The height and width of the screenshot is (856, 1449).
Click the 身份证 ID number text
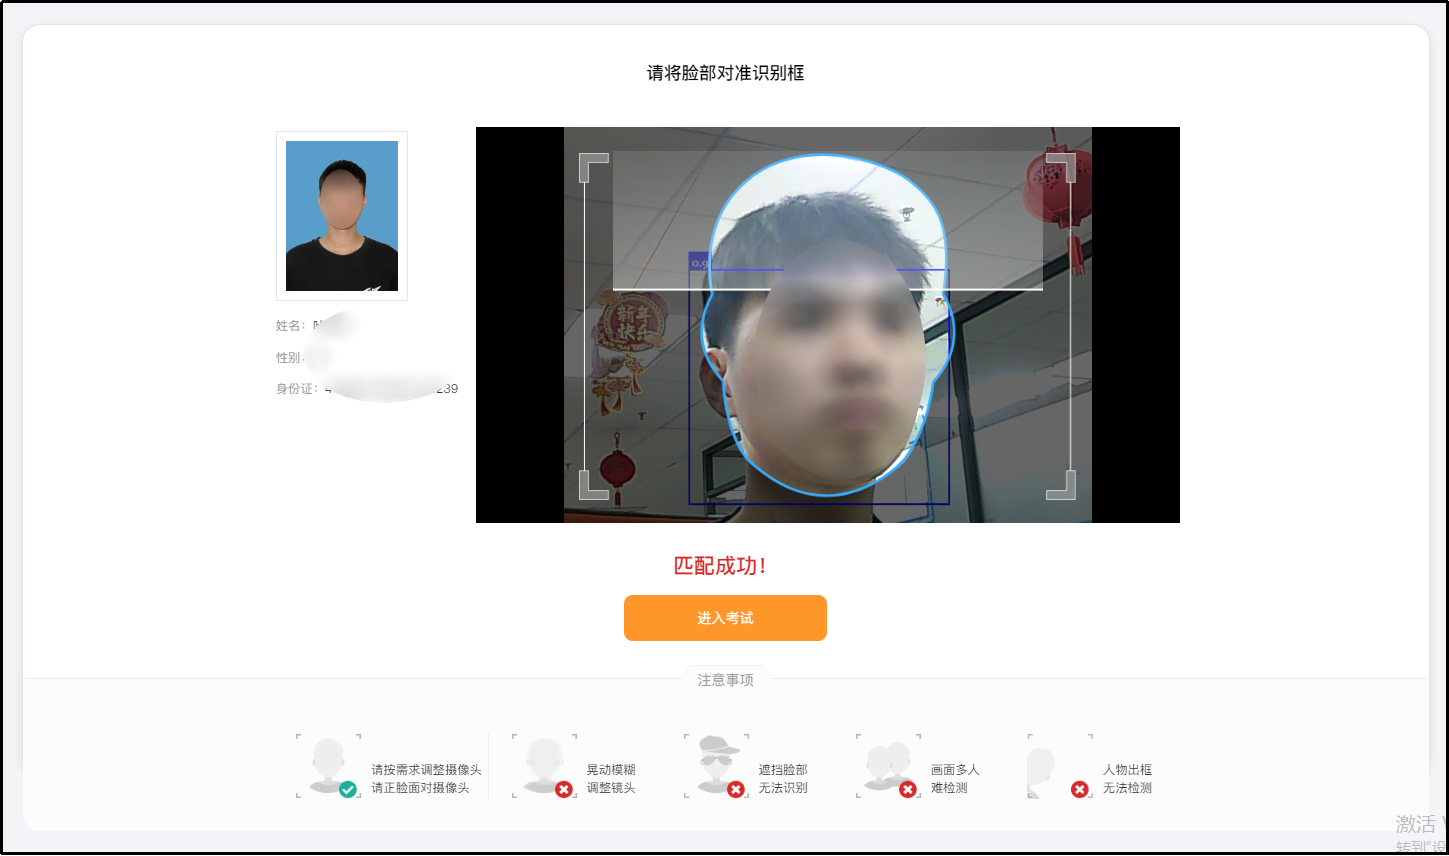365,388
